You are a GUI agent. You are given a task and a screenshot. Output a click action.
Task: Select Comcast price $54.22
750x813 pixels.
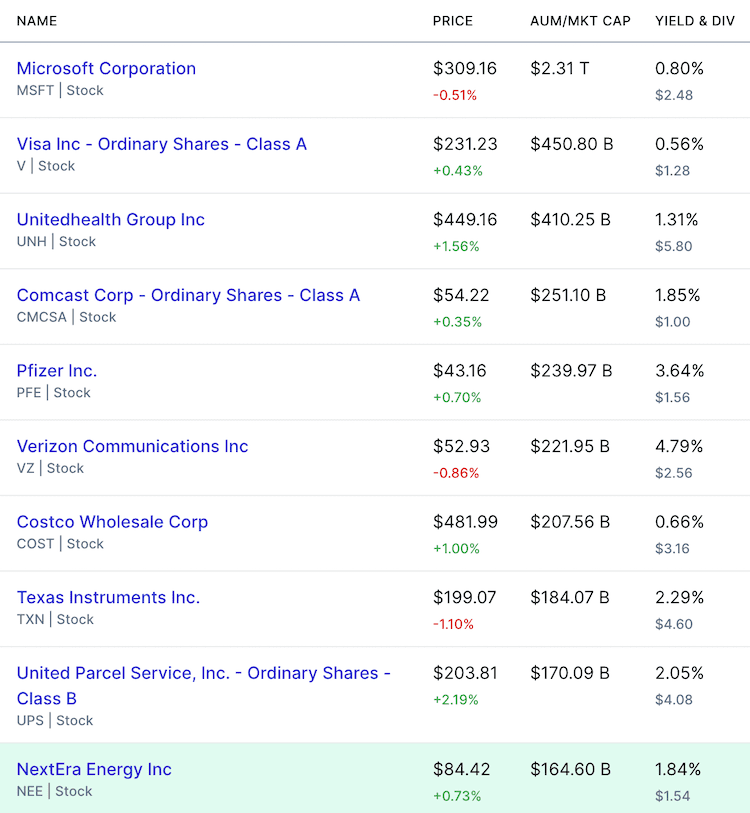tap(461, 296)
